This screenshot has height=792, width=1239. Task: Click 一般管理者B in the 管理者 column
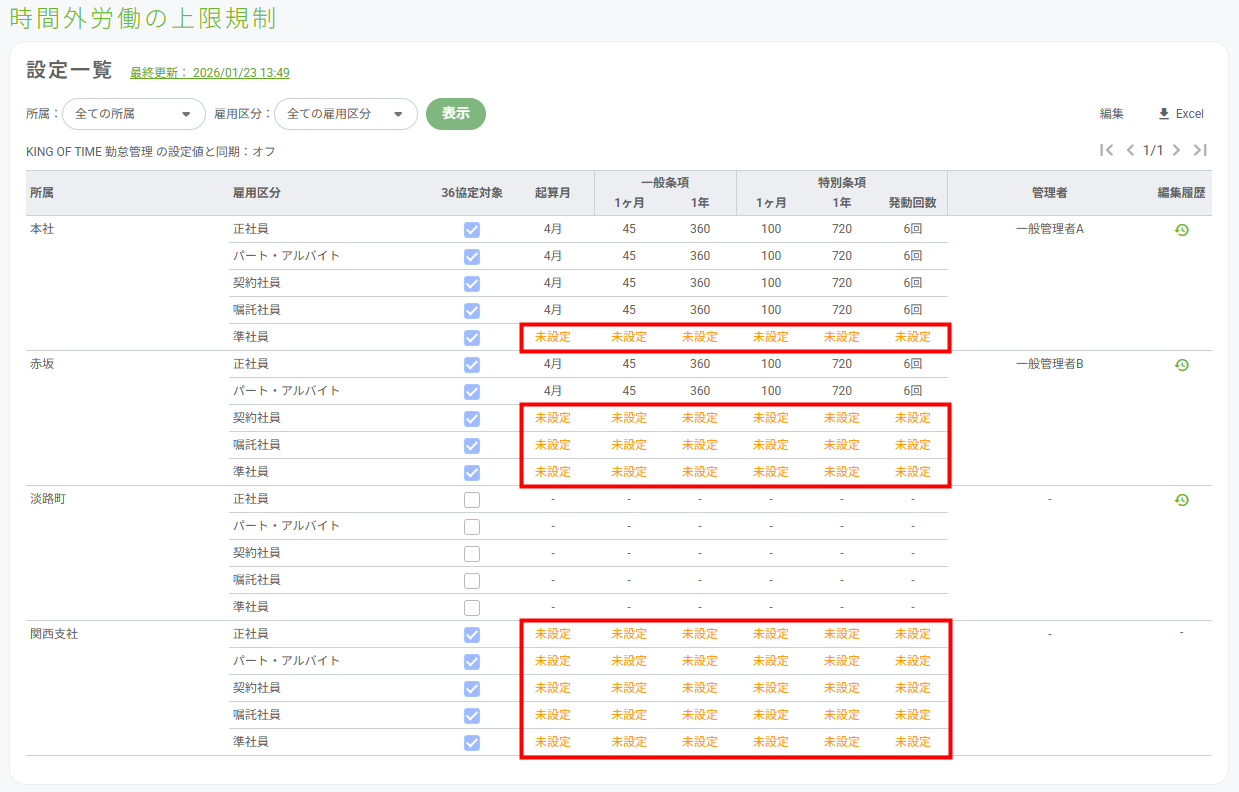click(x=1050, y=364)
